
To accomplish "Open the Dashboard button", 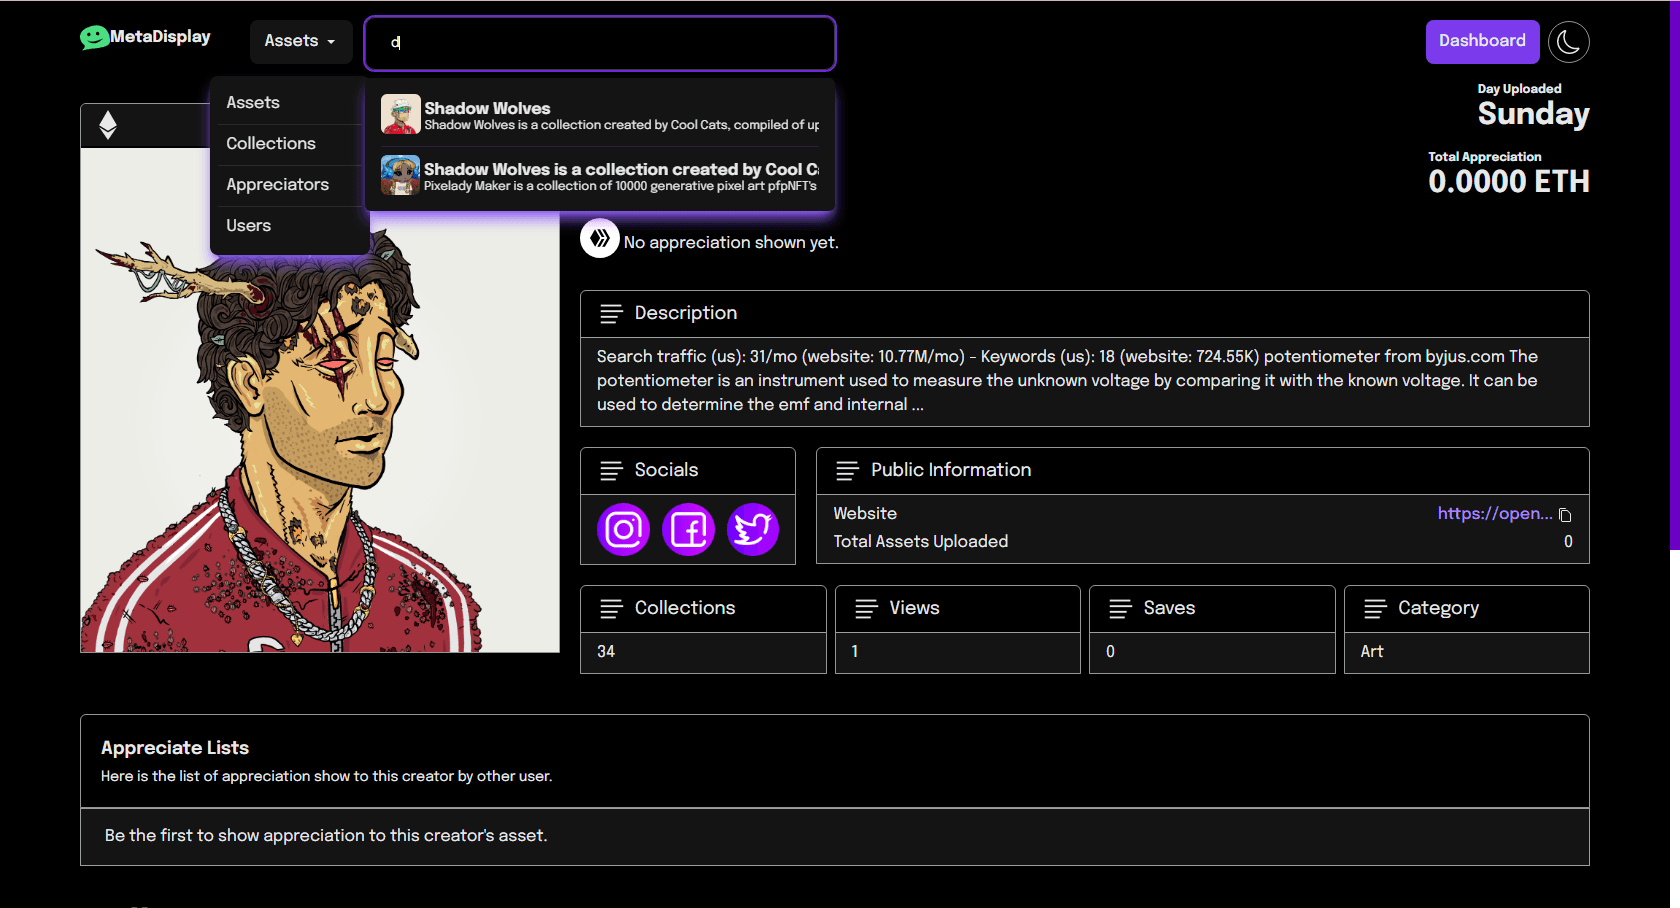I will point(1481,41).
